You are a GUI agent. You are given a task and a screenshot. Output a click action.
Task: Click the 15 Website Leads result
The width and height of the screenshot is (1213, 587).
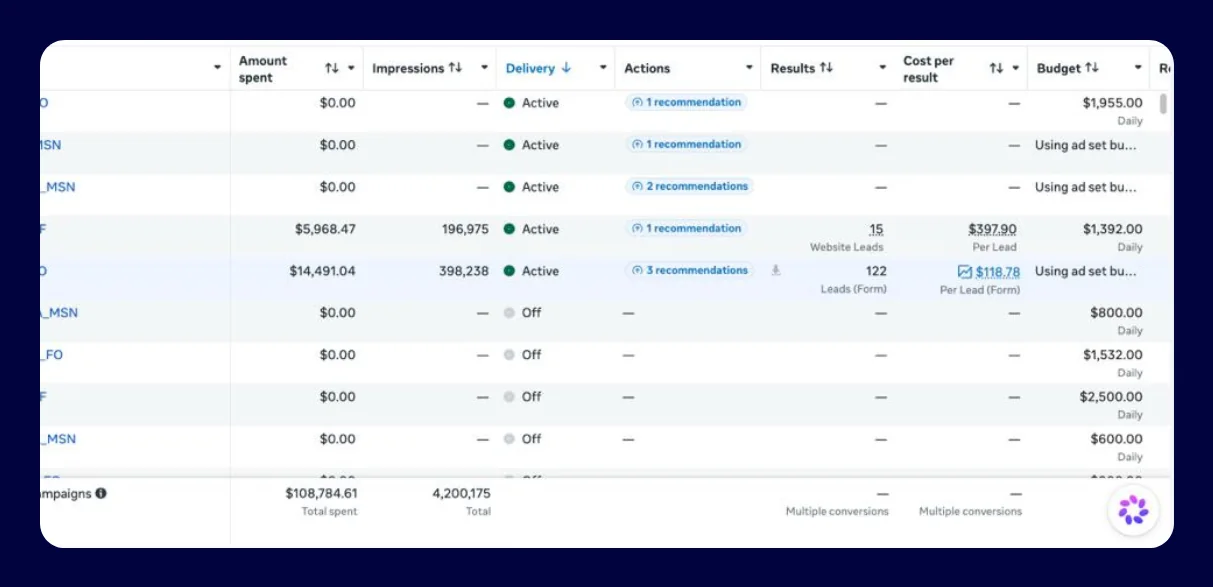coord(876,229)
